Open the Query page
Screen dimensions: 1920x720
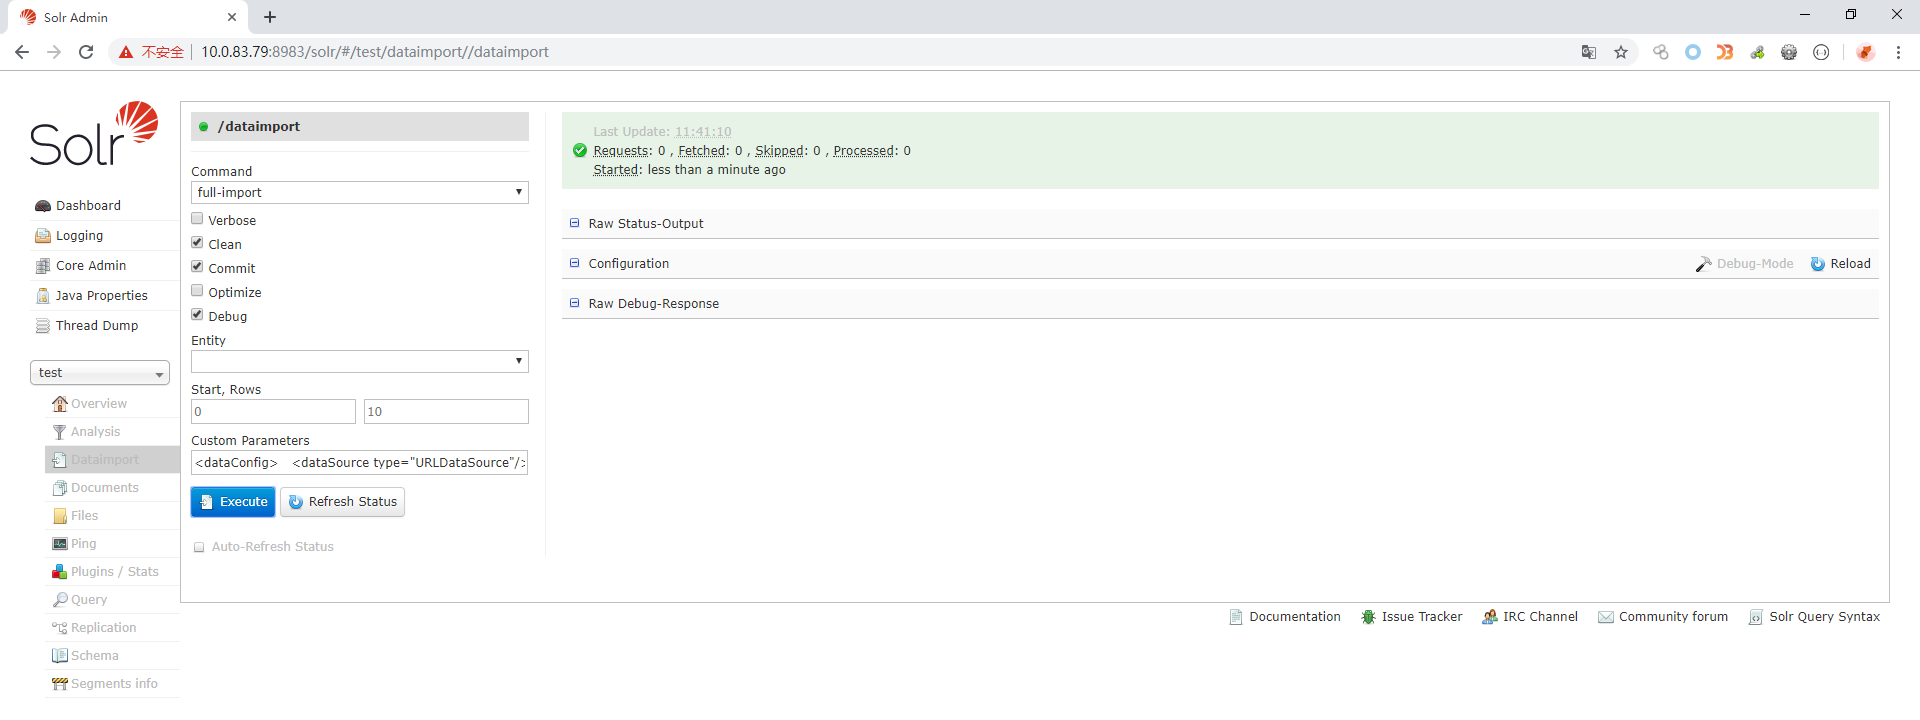tap(89, 600)
